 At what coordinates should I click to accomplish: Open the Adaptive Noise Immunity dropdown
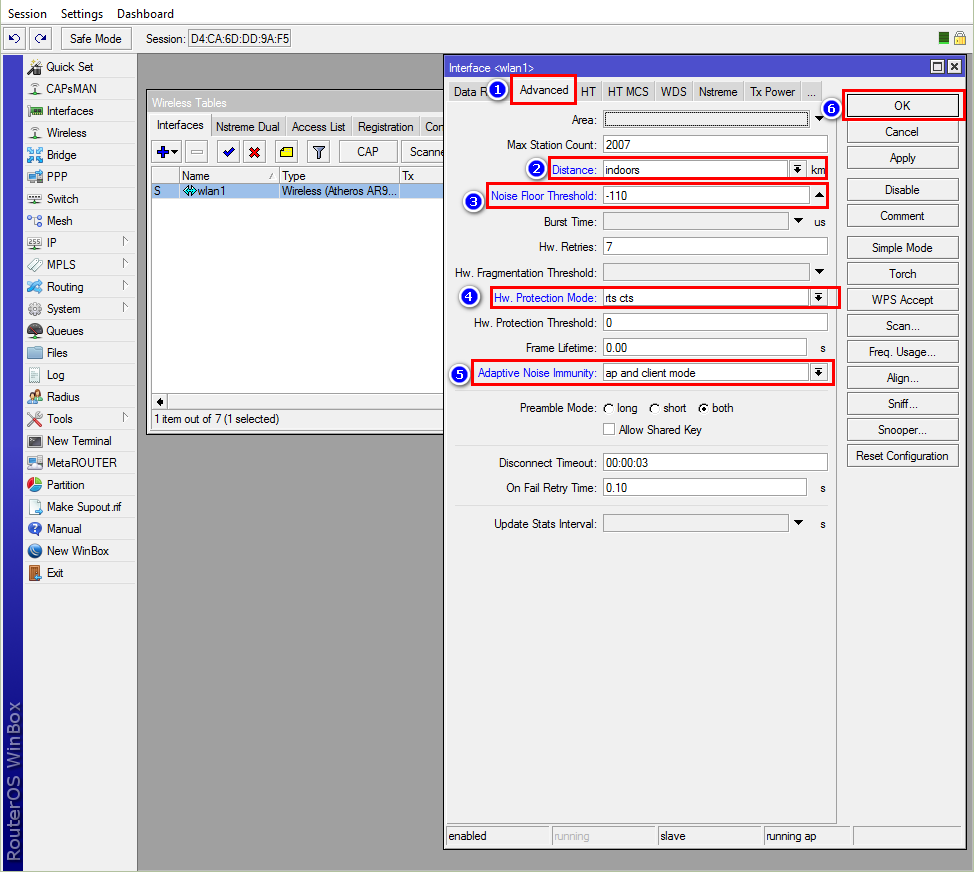coord(819,373)
